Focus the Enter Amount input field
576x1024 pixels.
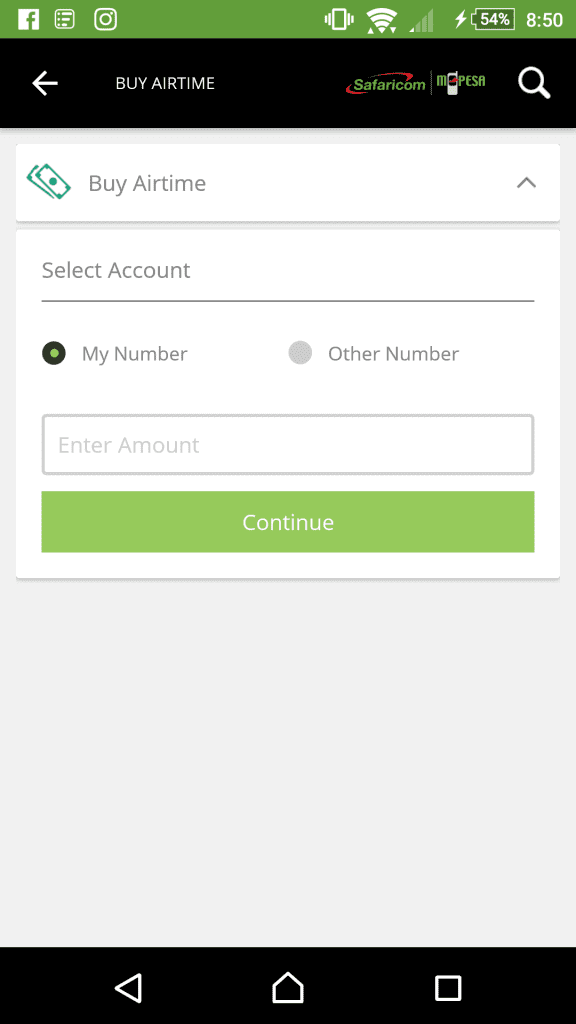[x=288, y=445]
